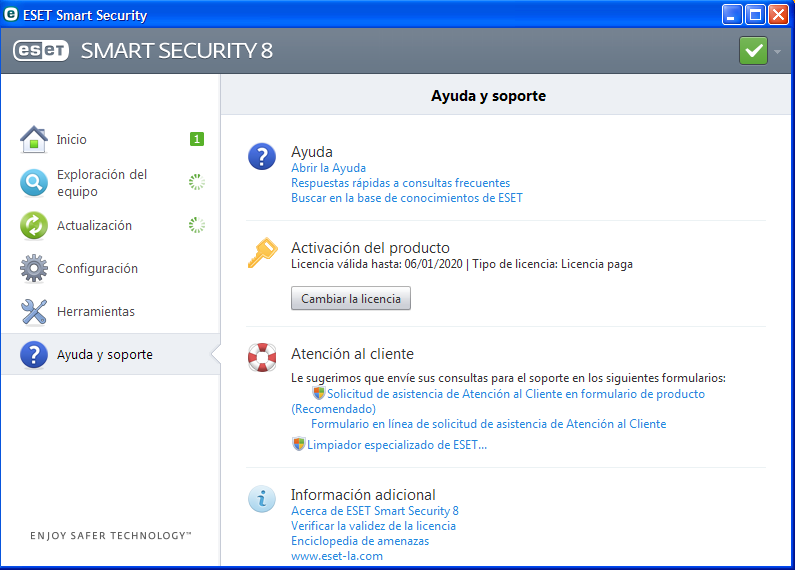The width and height of the screenshot is (795, 570).
Task: Click the Configuración gear icon
Action: pos(34,268)
